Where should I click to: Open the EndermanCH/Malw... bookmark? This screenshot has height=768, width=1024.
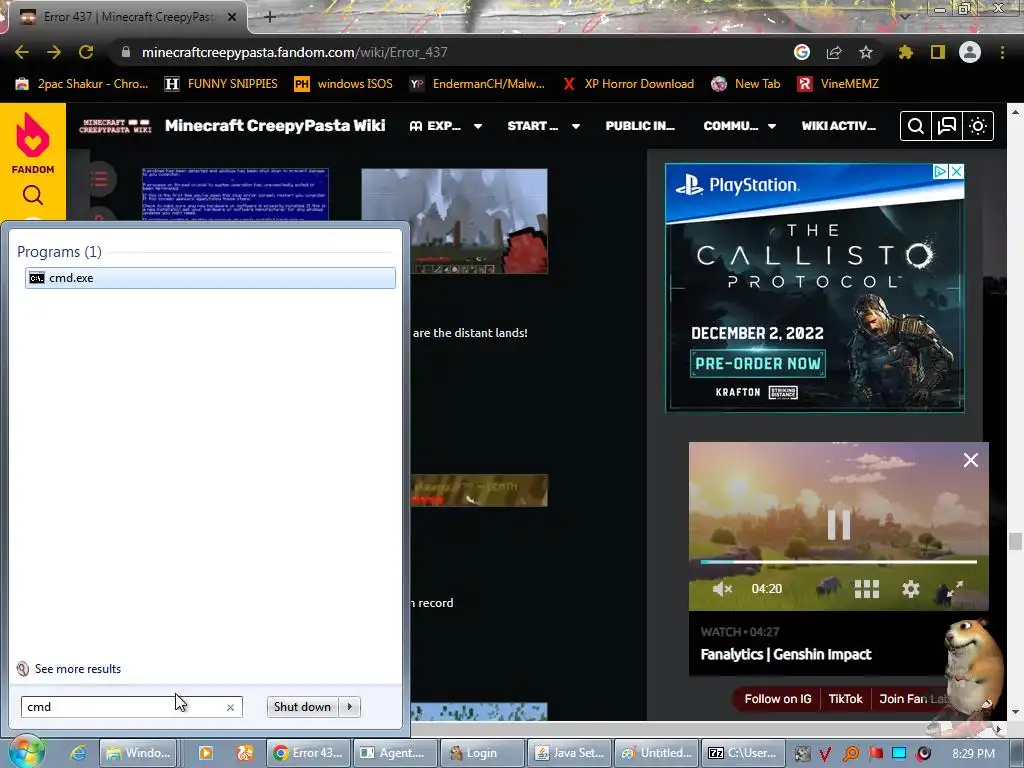click(x=478, y=84)
